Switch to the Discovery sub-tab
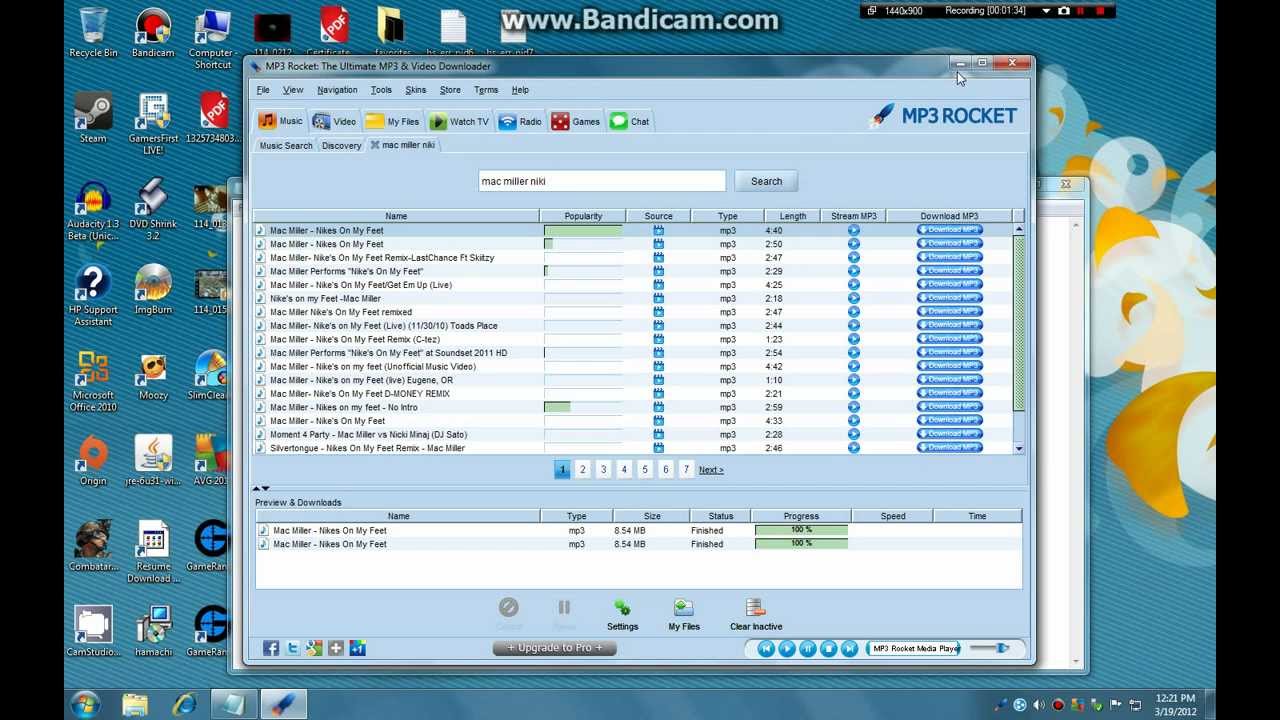The width and height of the screenshot is (1280, 720). (x=341, y=146)
